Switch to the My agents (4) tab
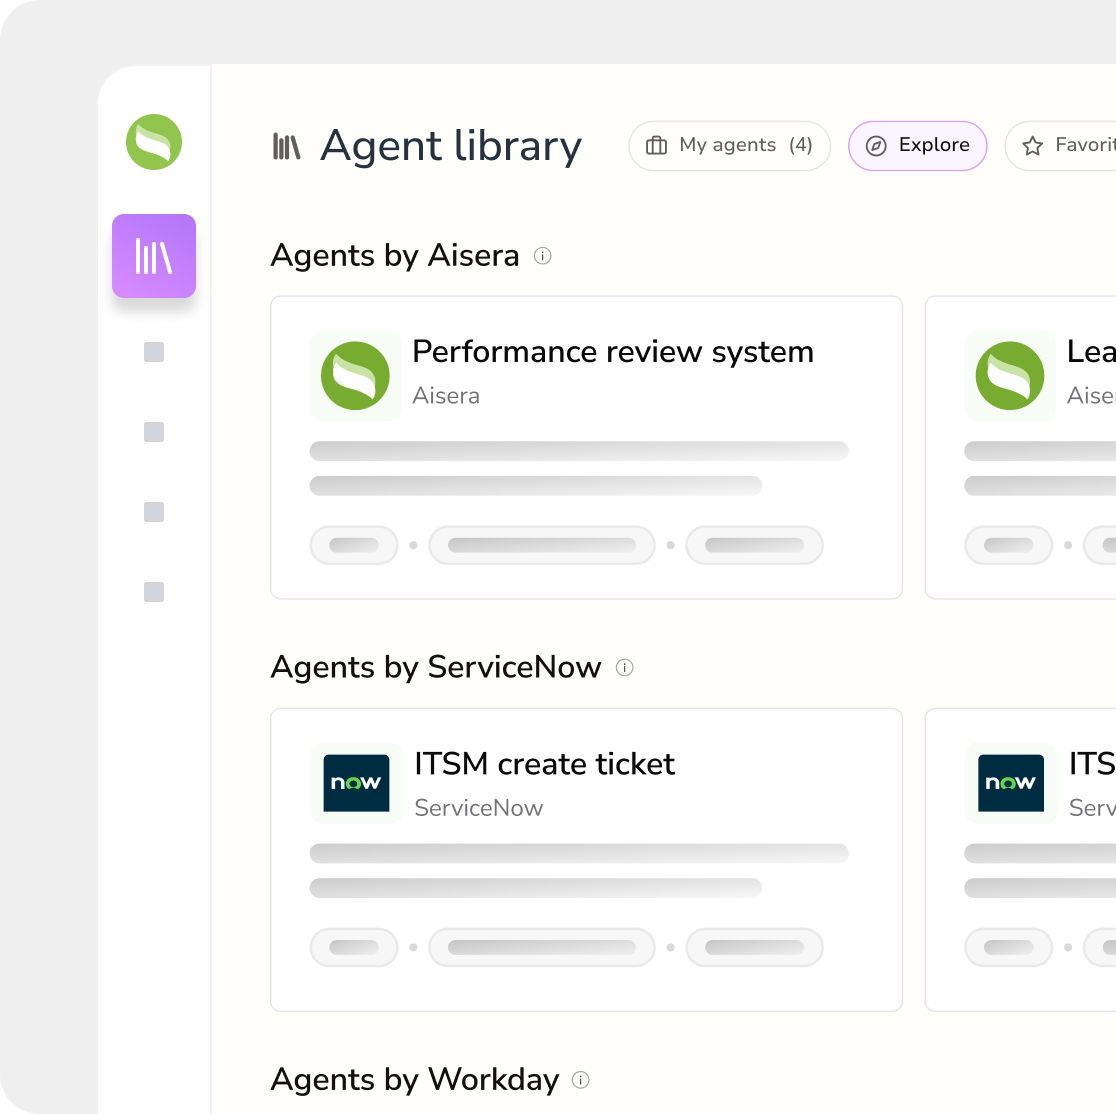 pos(729,146)
